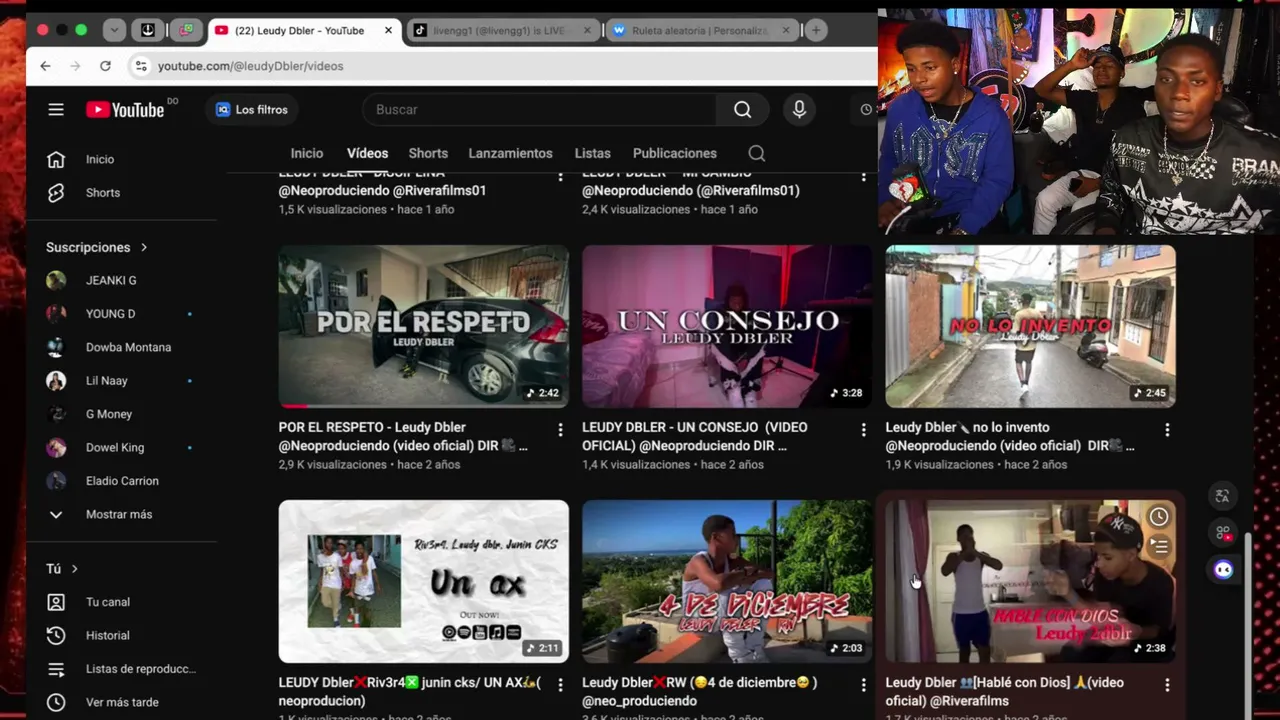
Task: Reload the page
Action: 105,66
